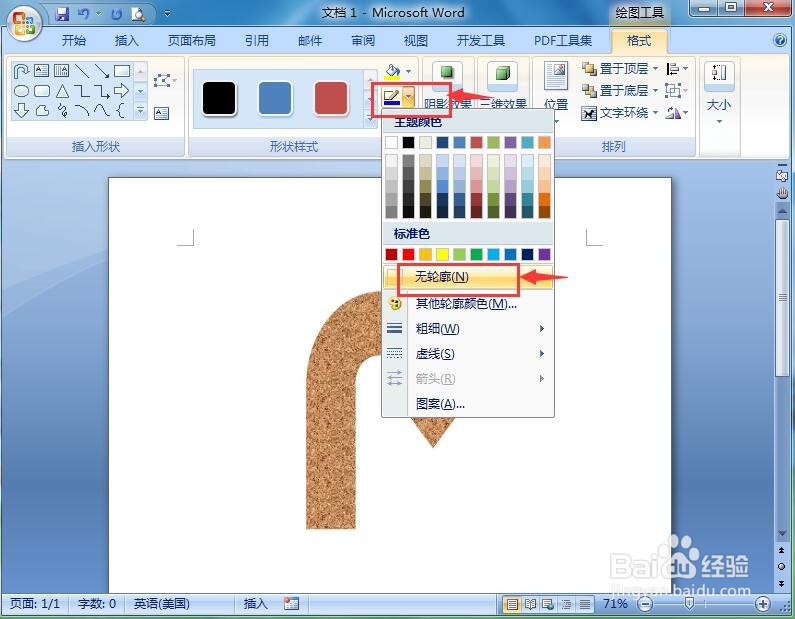Open the Edit Shape points tool
Screen dimensions: 795x619
click(x=163, y=81)
